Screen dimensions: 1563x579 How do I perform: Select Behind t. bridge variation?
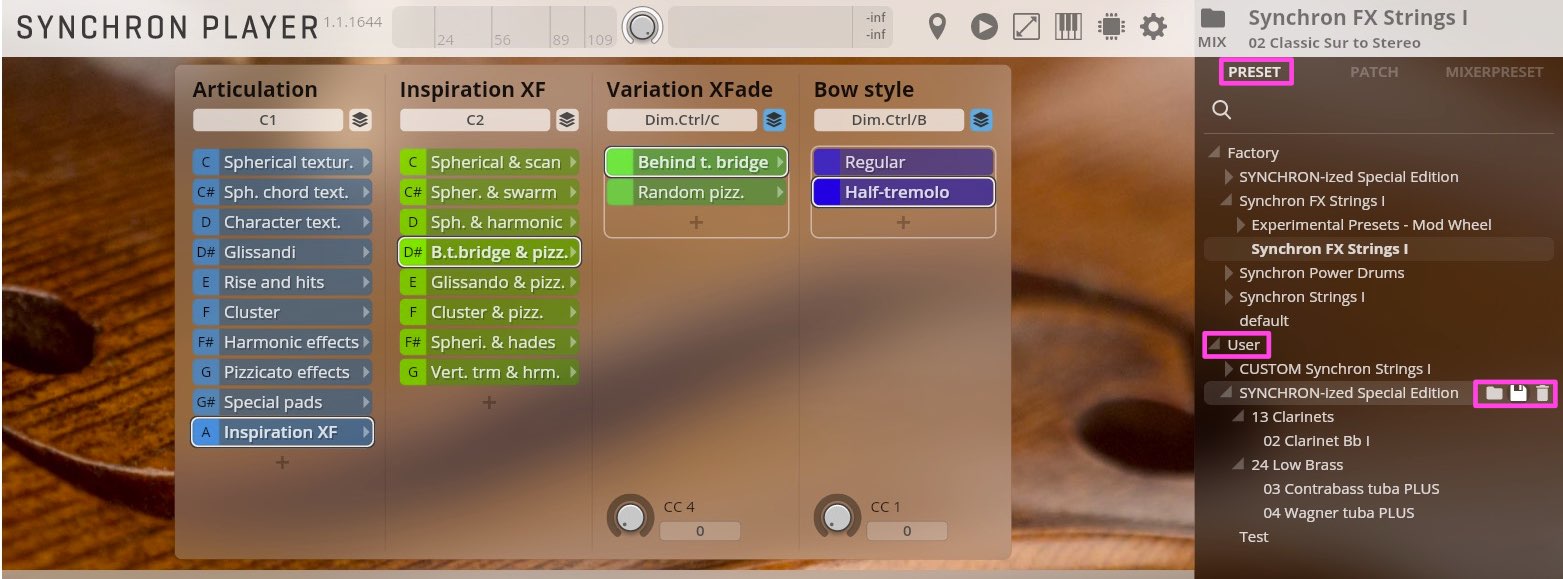(x=696, y=162)
